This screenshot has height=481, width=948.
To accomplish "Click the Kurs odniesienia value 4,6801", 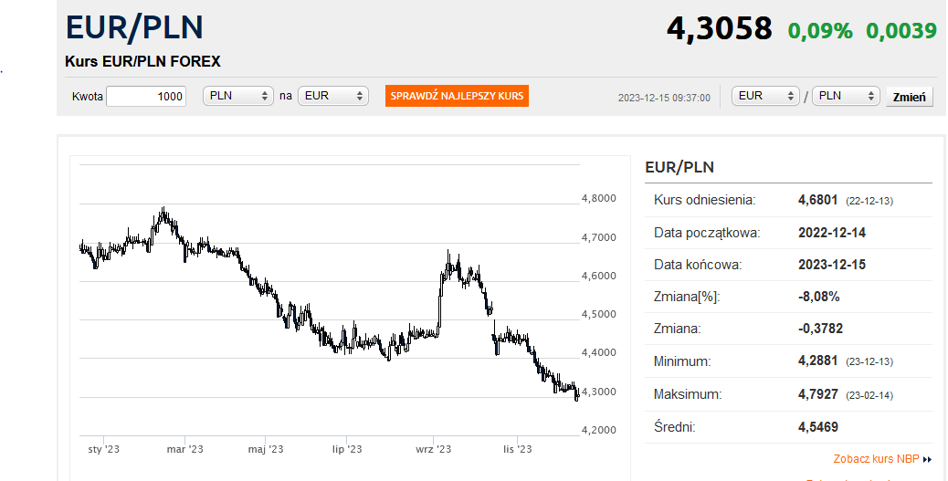I will [819, 200].
